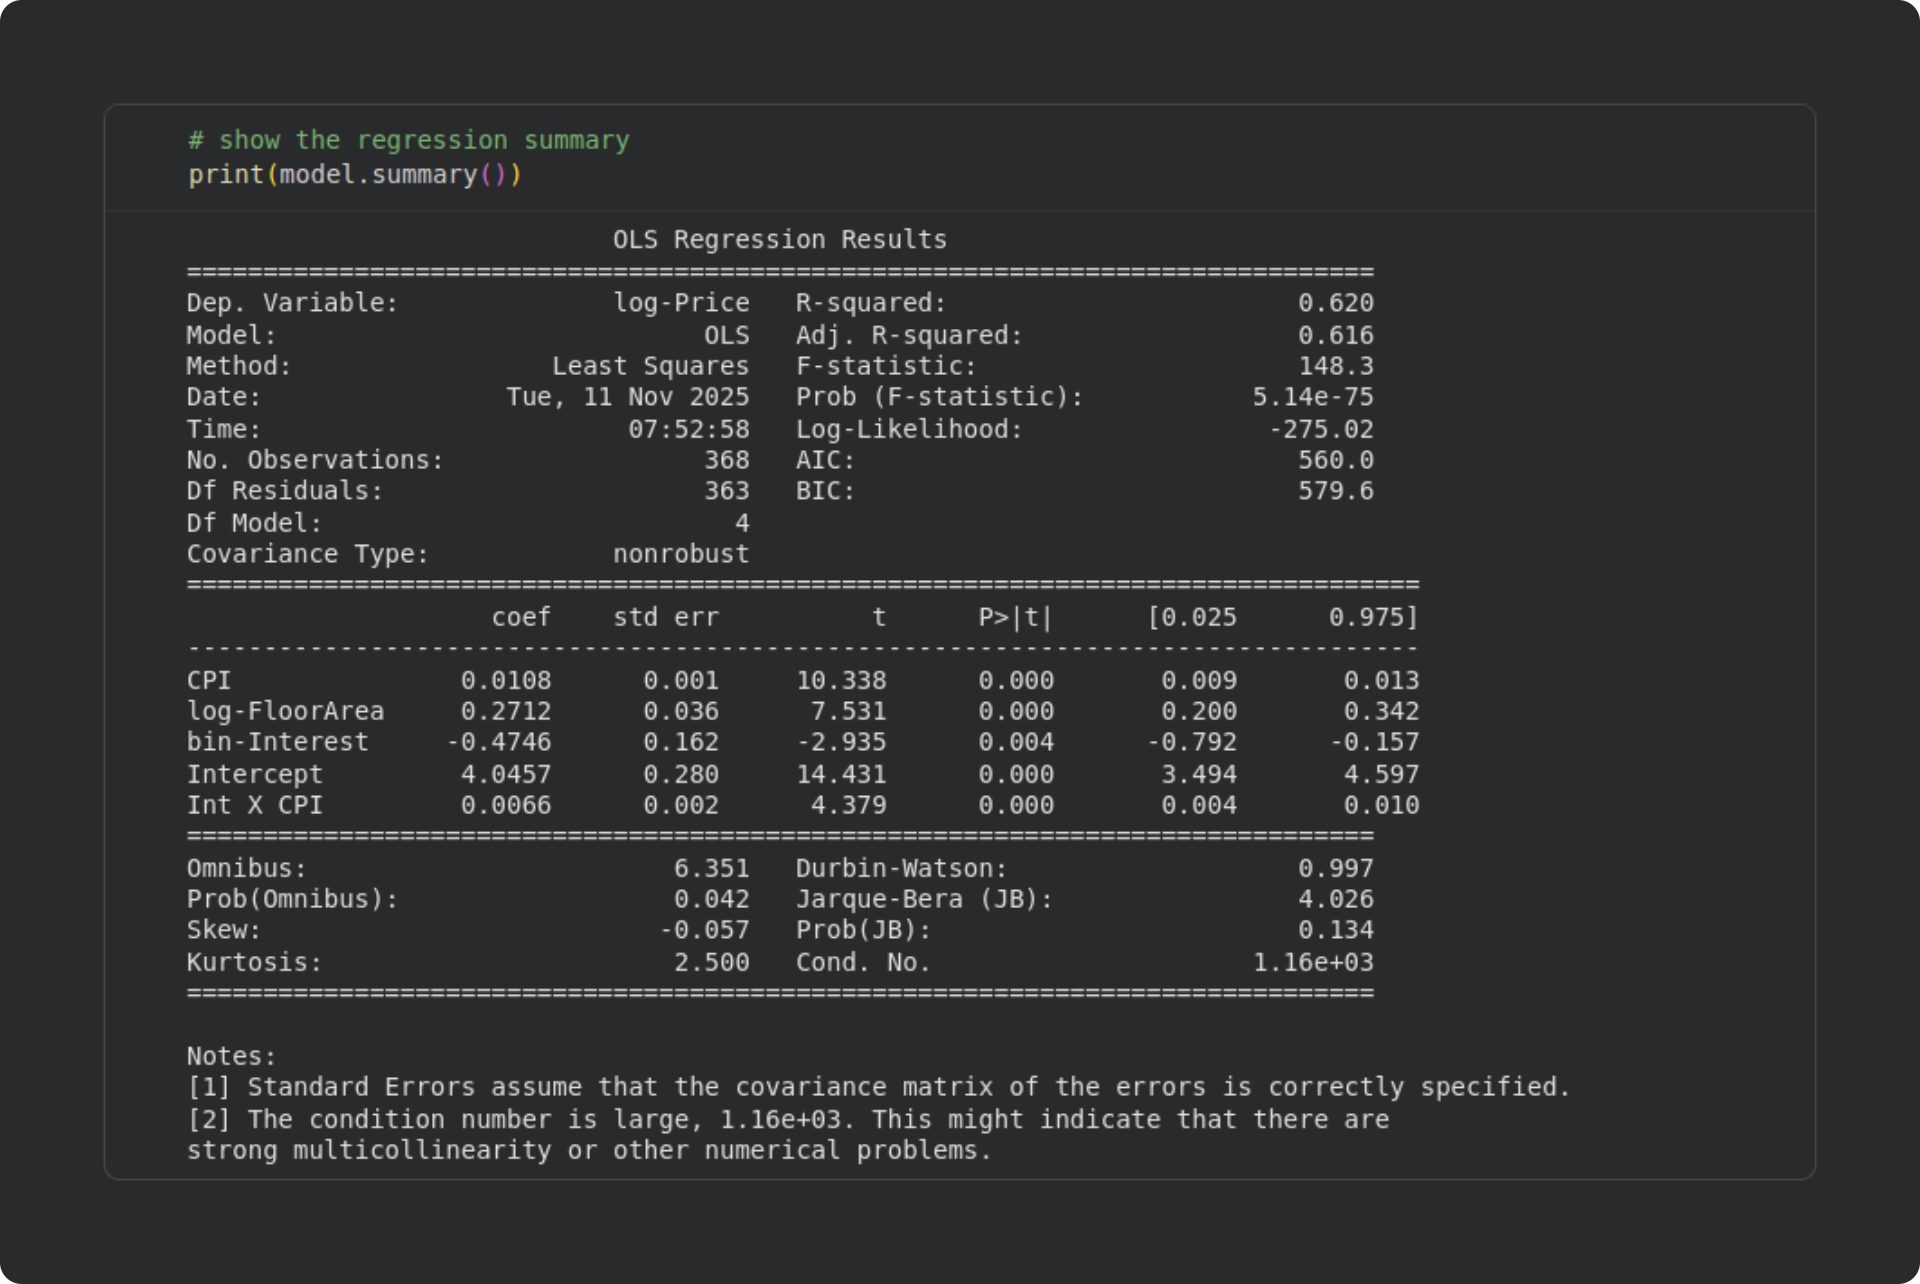Click the multicollinearity warning note text
Viewport: 1920px width, 1284px height.
(x=787, y=1134)
